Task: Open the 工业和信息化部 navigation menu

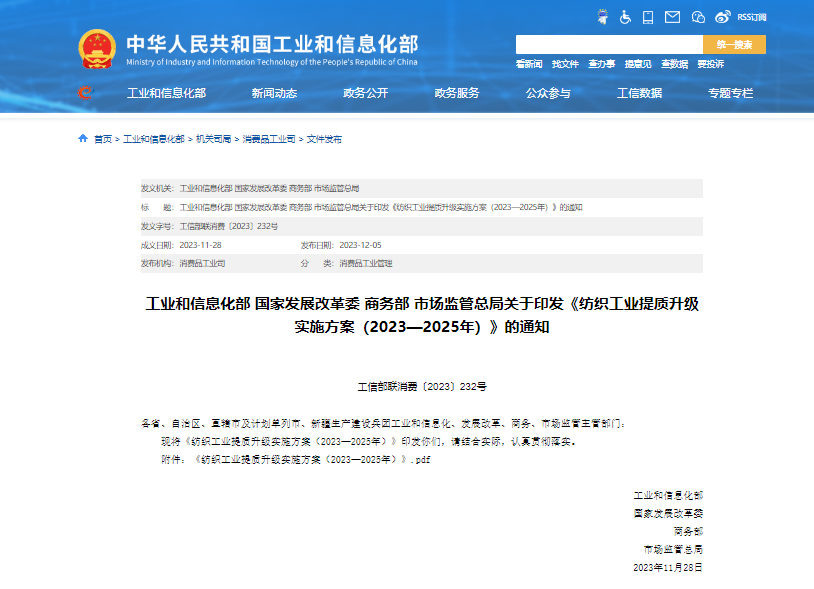Action: [x=166, y=93]
